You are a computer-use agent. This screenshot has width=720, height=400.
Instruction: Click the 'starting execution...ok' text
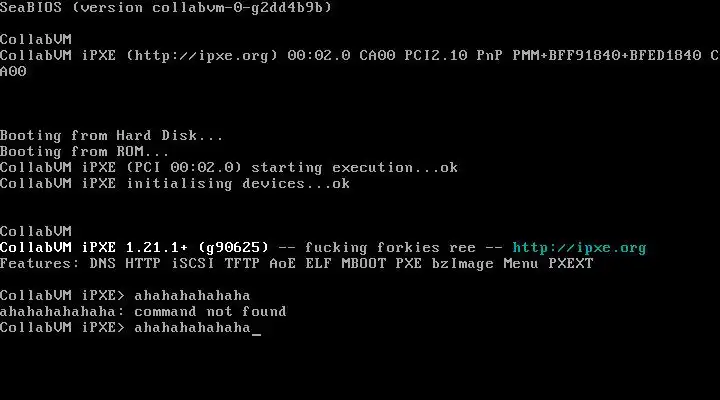tap(354, 168)
